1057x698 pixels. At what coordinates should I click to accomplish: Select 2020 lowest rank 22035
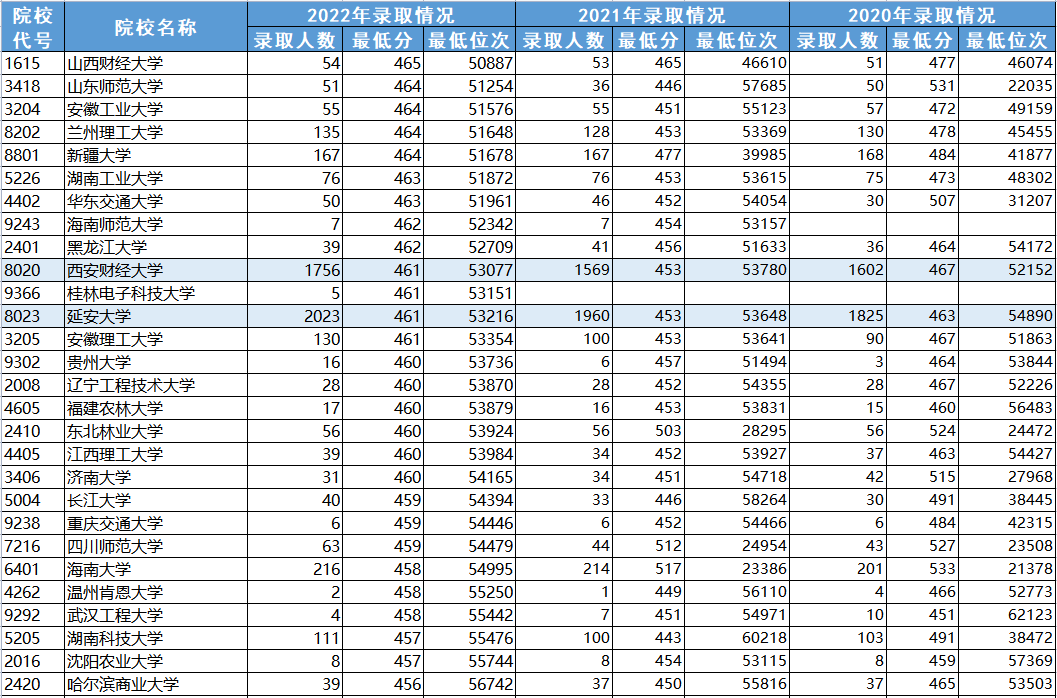[1008, 86]
